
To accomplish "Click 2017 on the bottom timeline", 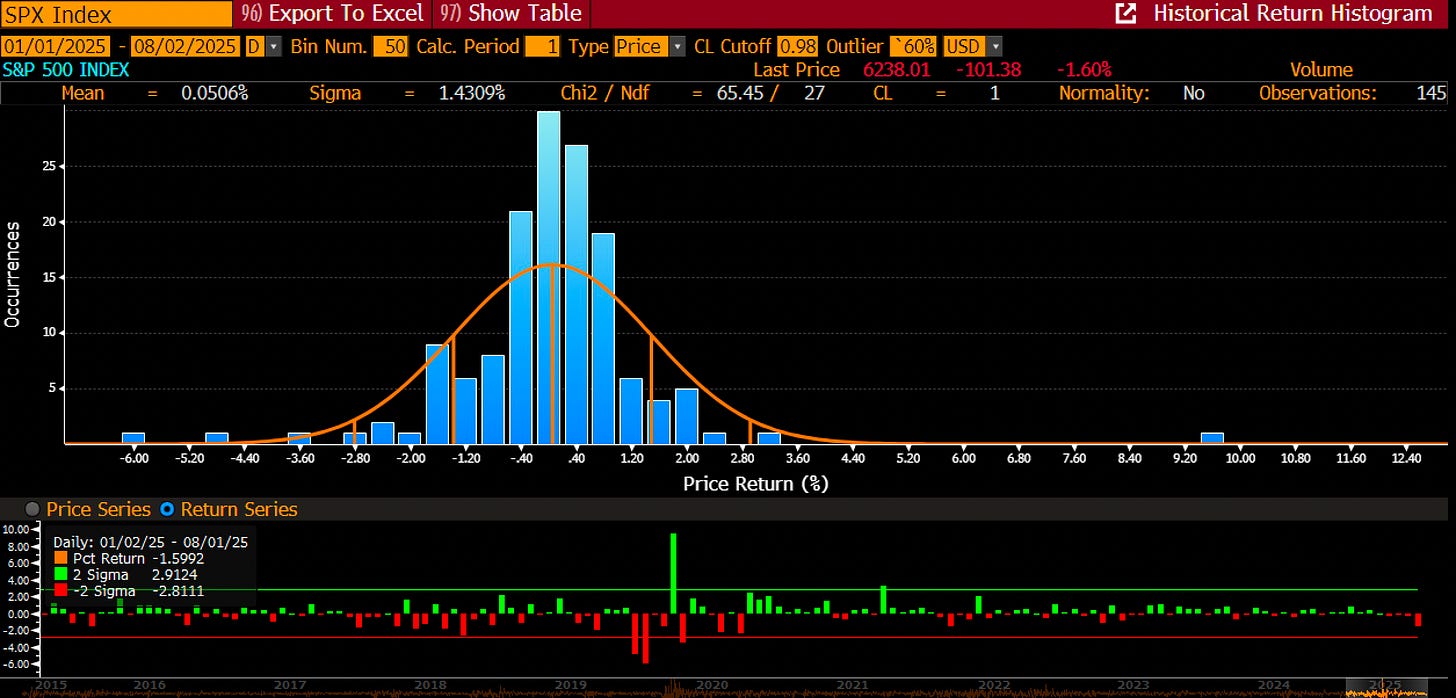I will tap(289, 685).
